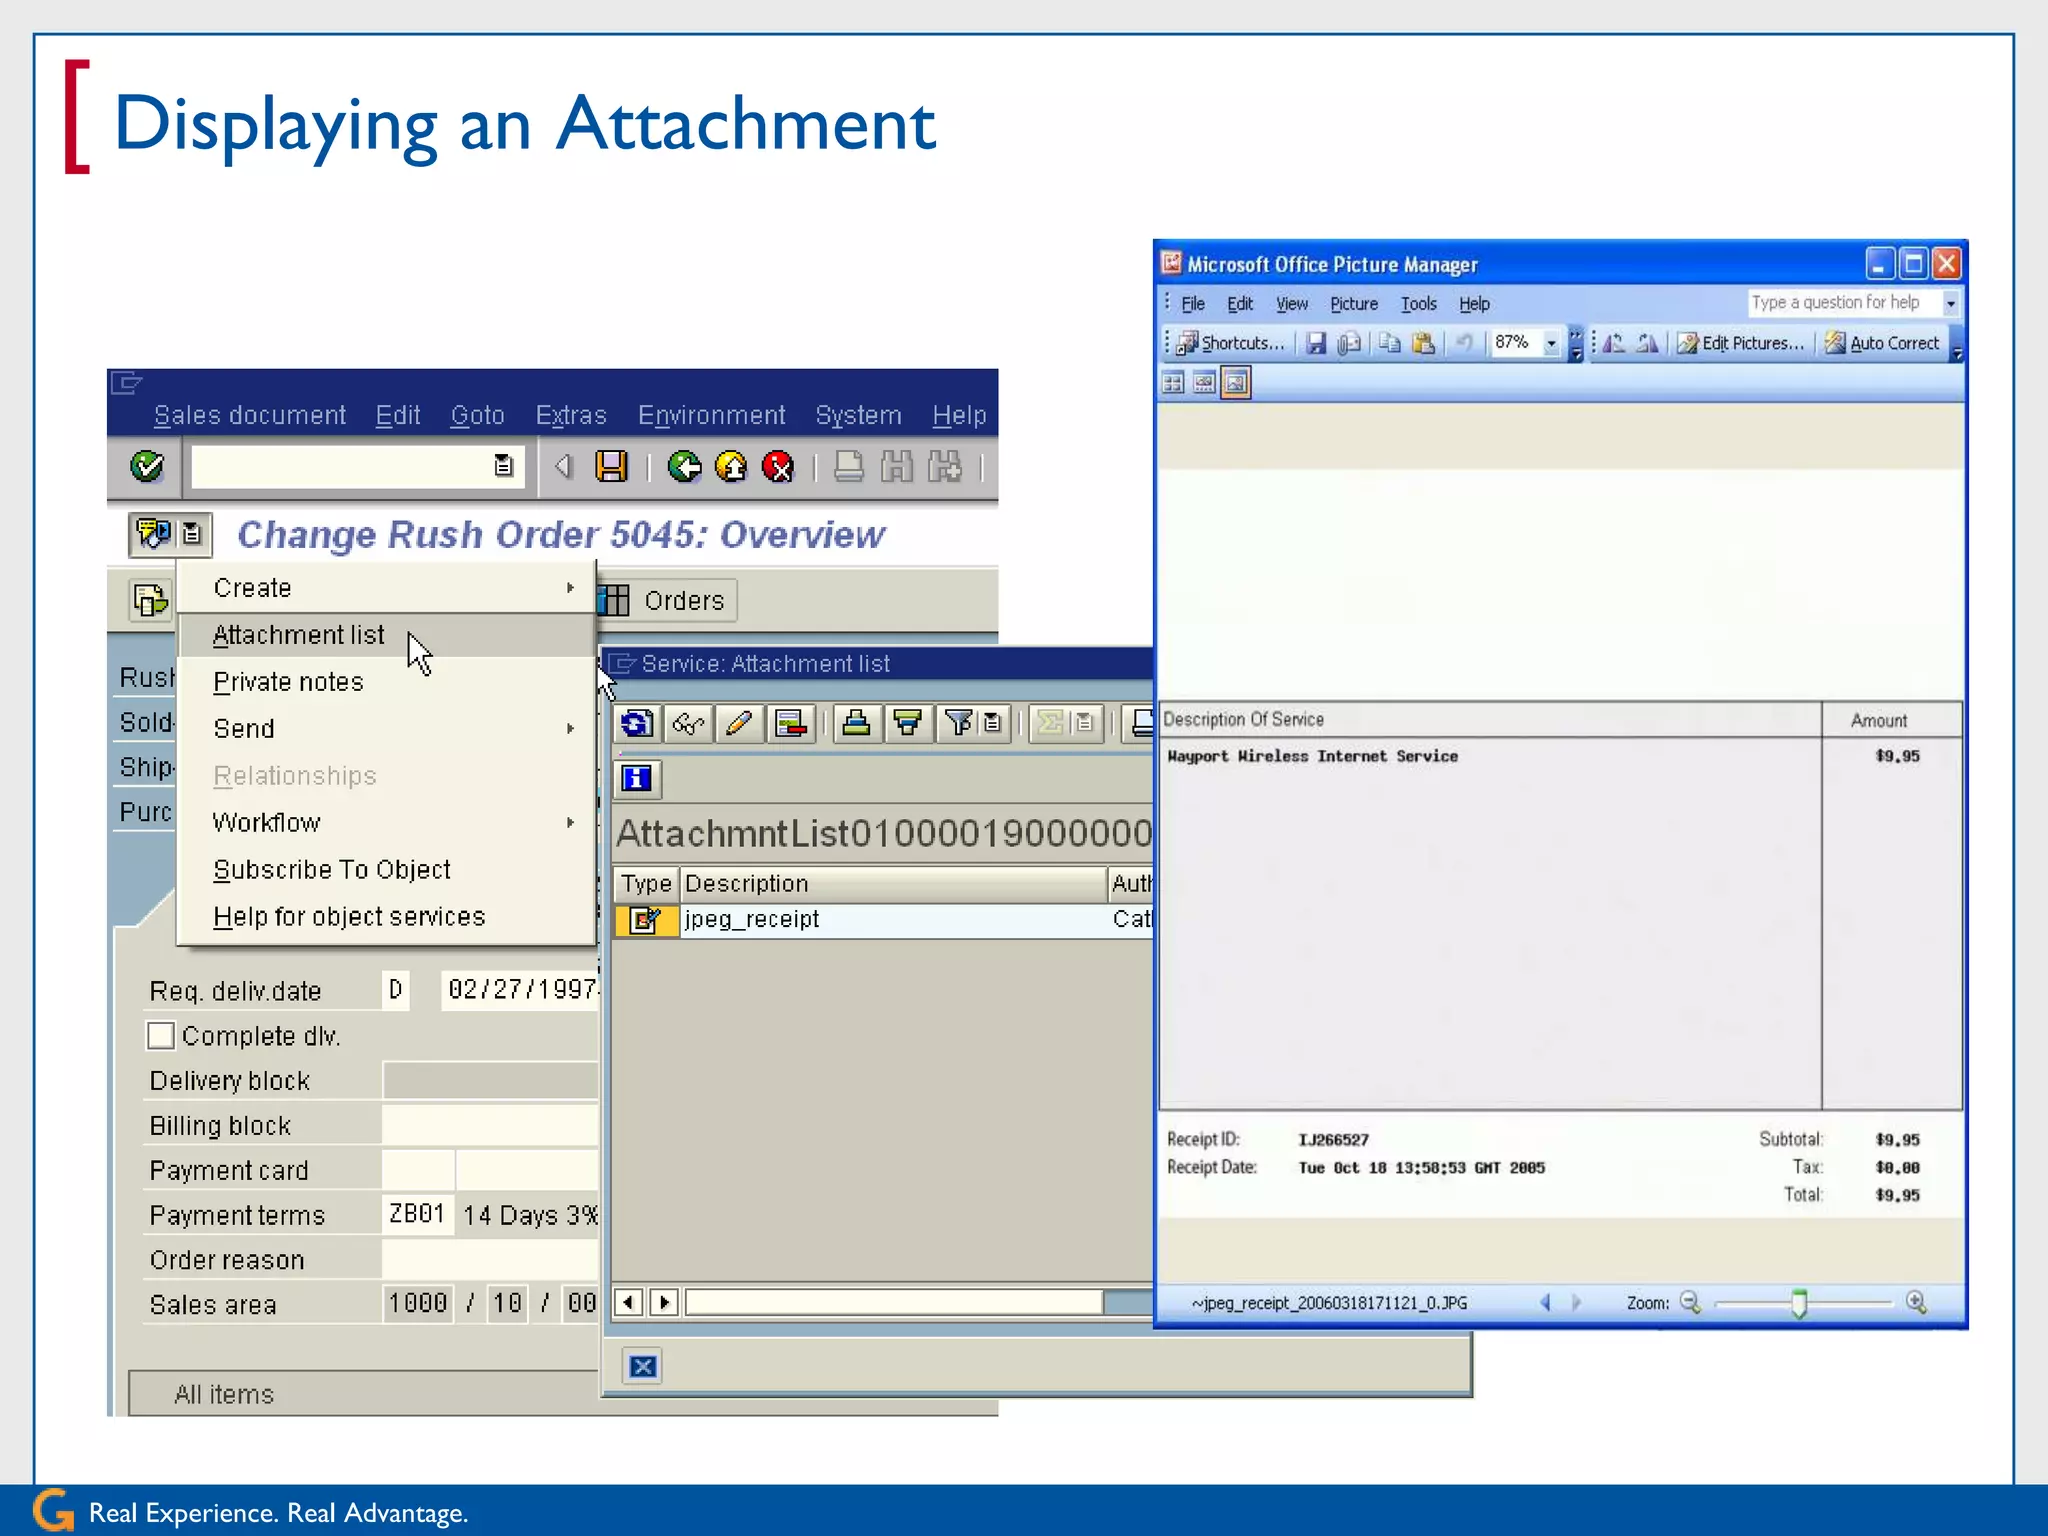This screenshot has width=2048, height=1536.
Task: Click the Refresh icon in Attachment list toolbar
Action: [637, 723]
